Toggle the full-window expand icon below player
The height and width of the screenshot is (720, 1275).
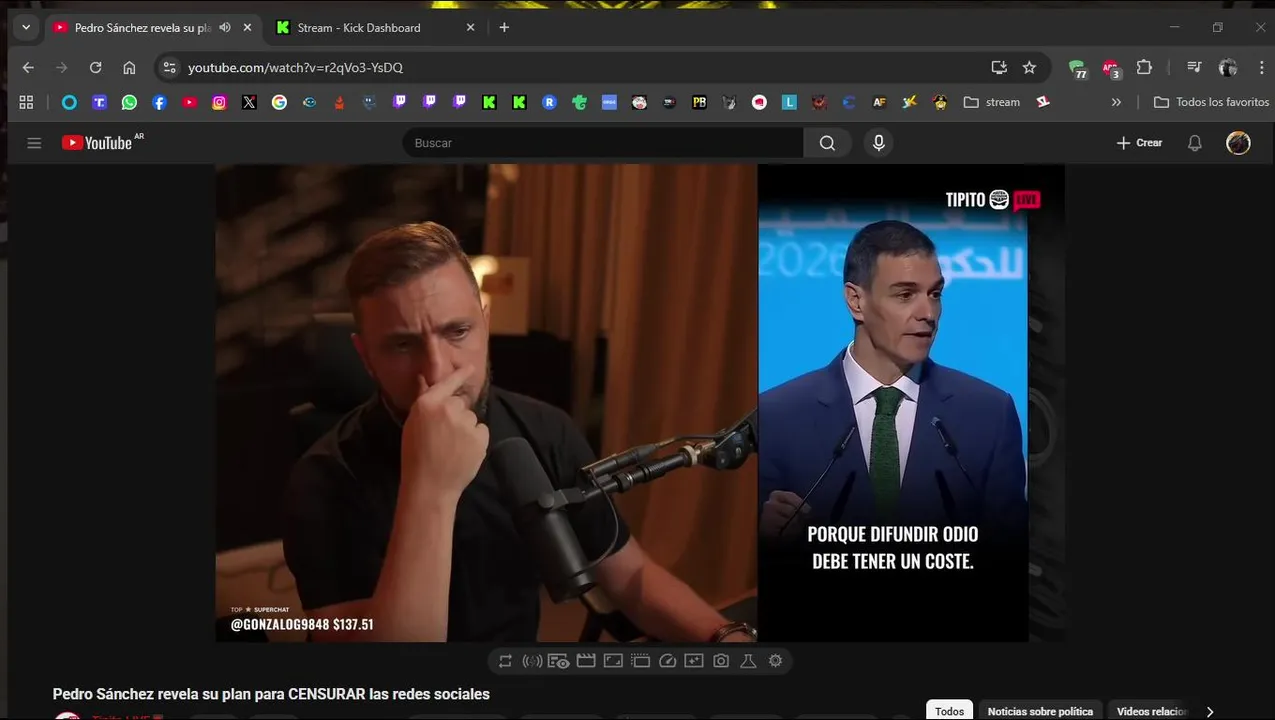pyautogui.click(x=613, y=661)
